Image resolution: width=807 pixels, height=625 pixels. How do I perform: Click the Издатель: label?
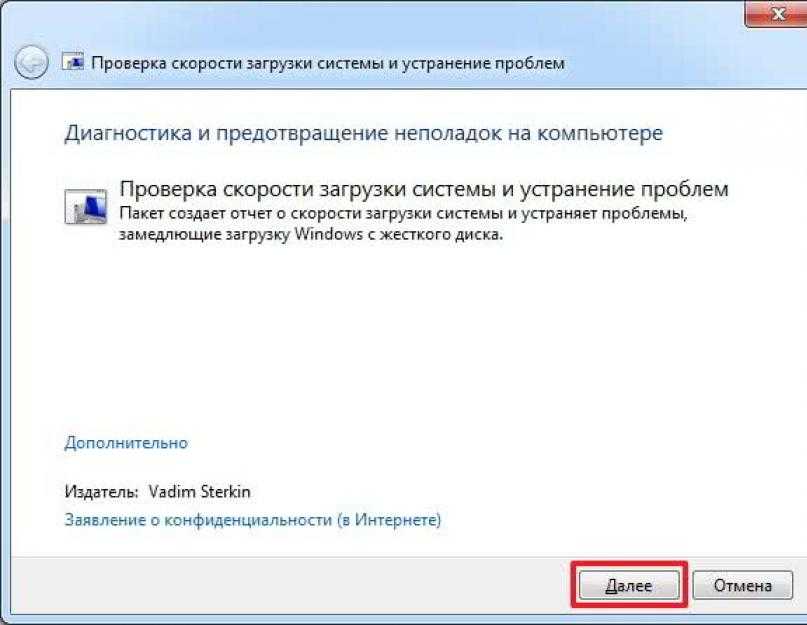pyautogui.click(x=101, y=492)
